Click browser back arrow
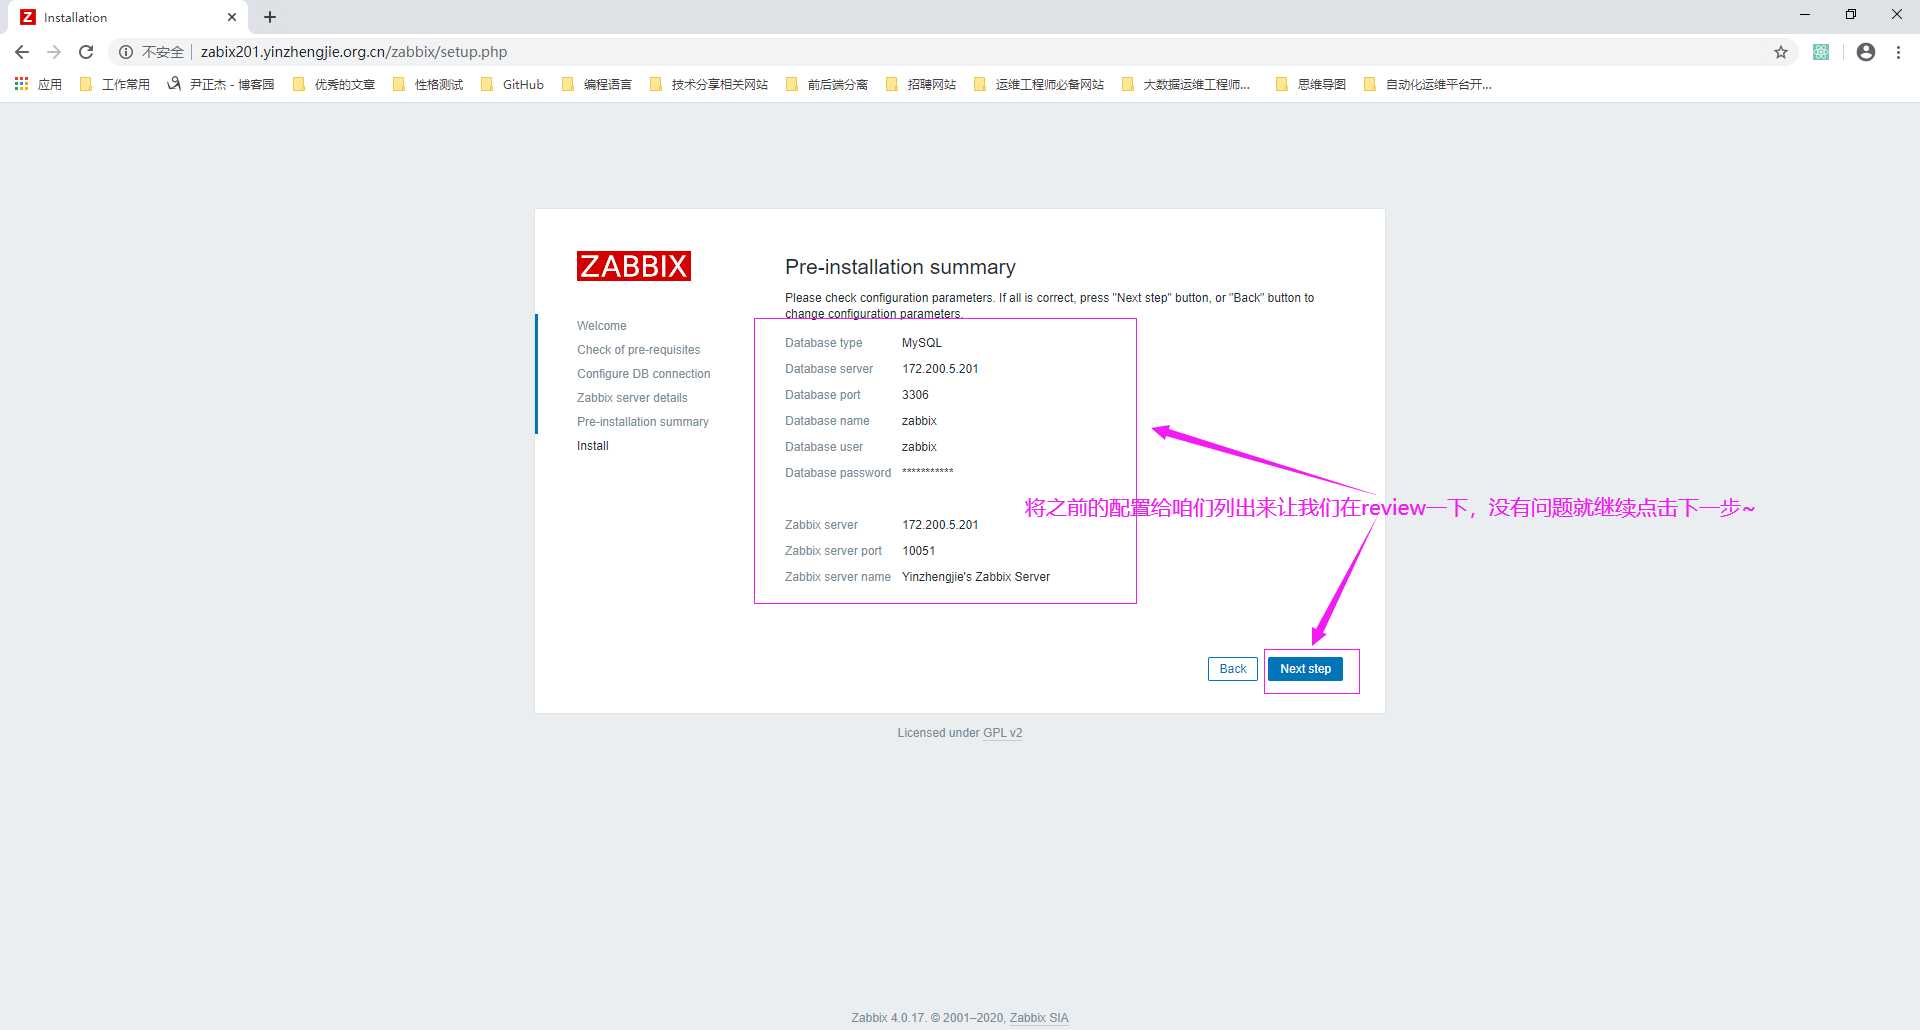Screen dimensions: 1920x1030 point(22,52)
